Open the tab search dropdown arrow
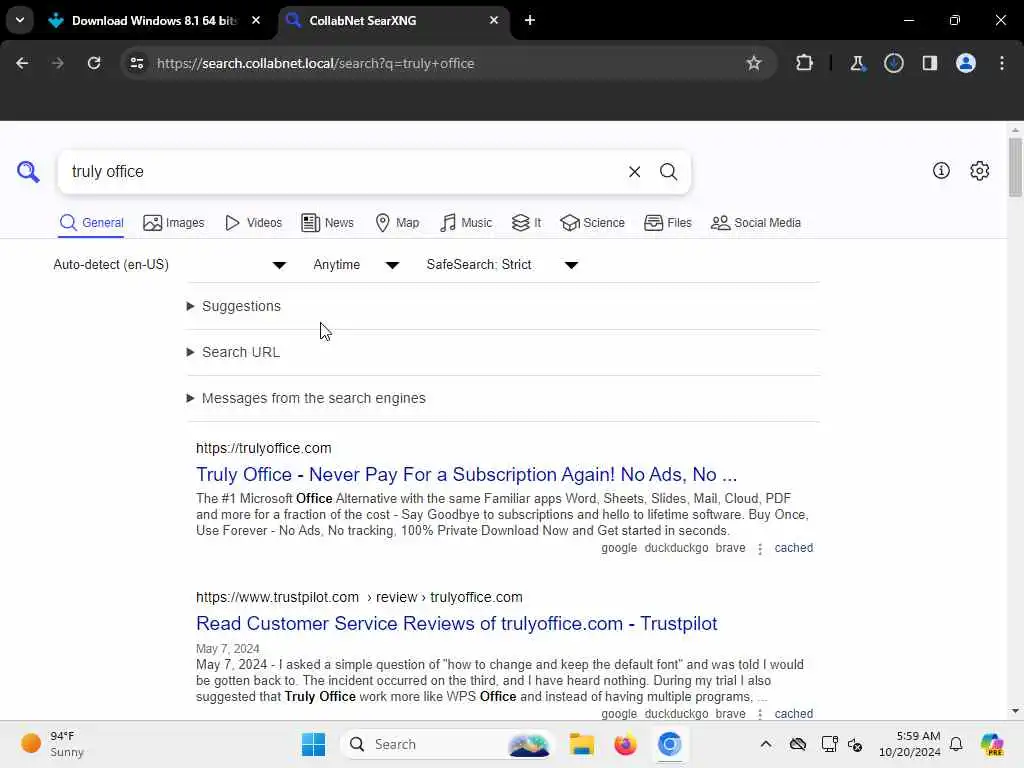 tap(20, 20)
